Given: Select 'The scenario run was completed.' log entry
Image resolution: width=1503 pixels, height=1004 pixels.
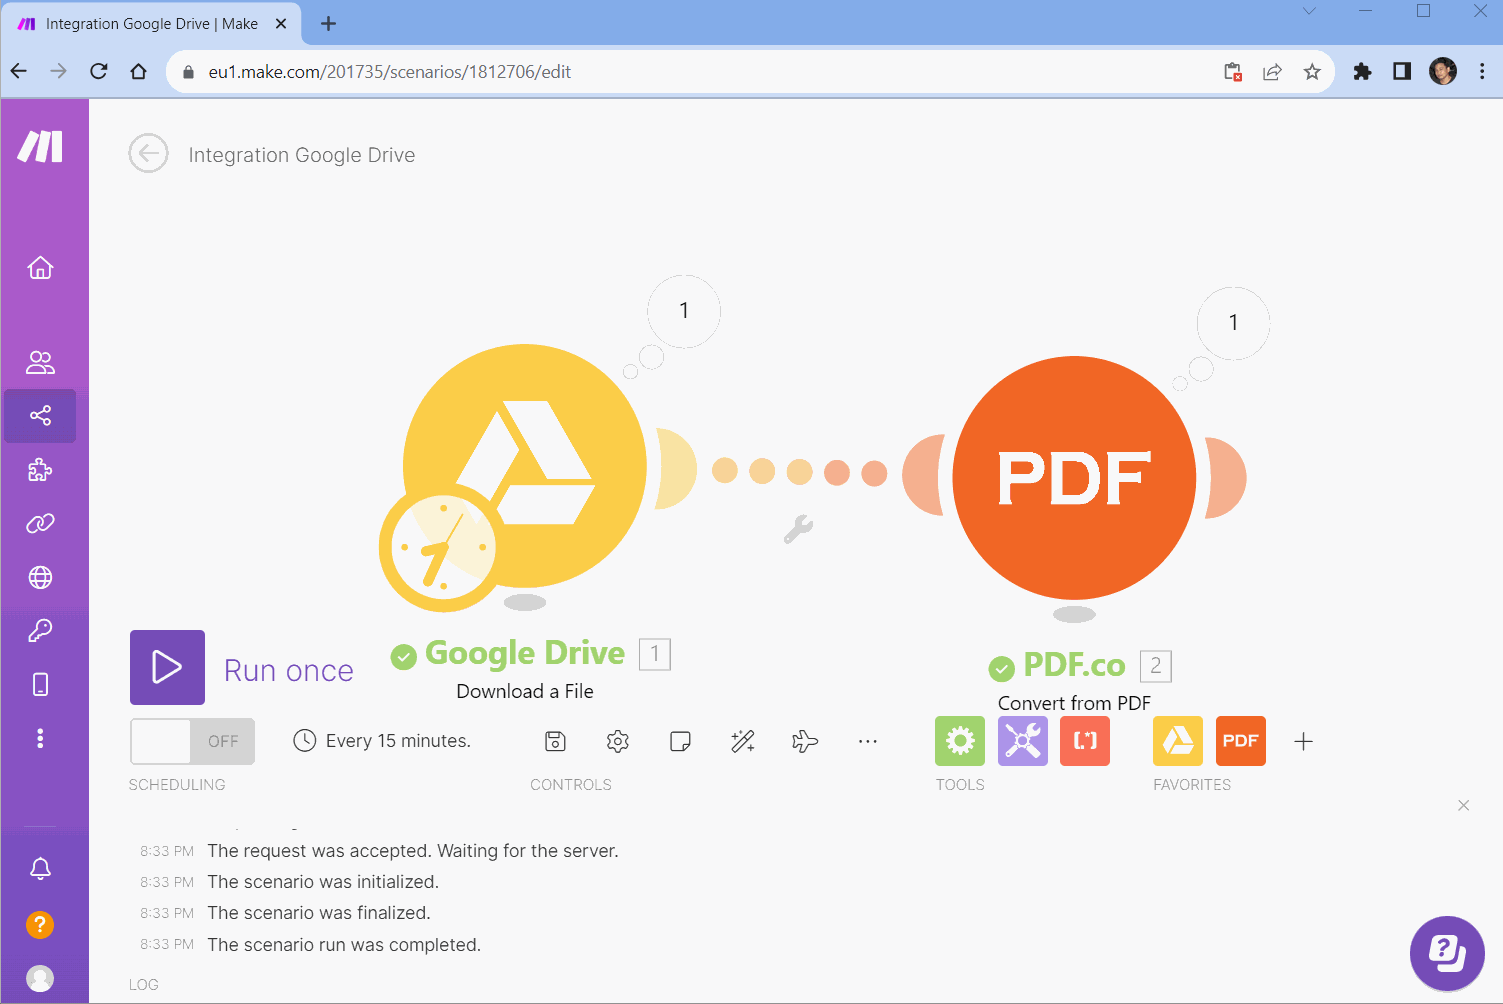Looking at the screenshot, I should point(344,945).
